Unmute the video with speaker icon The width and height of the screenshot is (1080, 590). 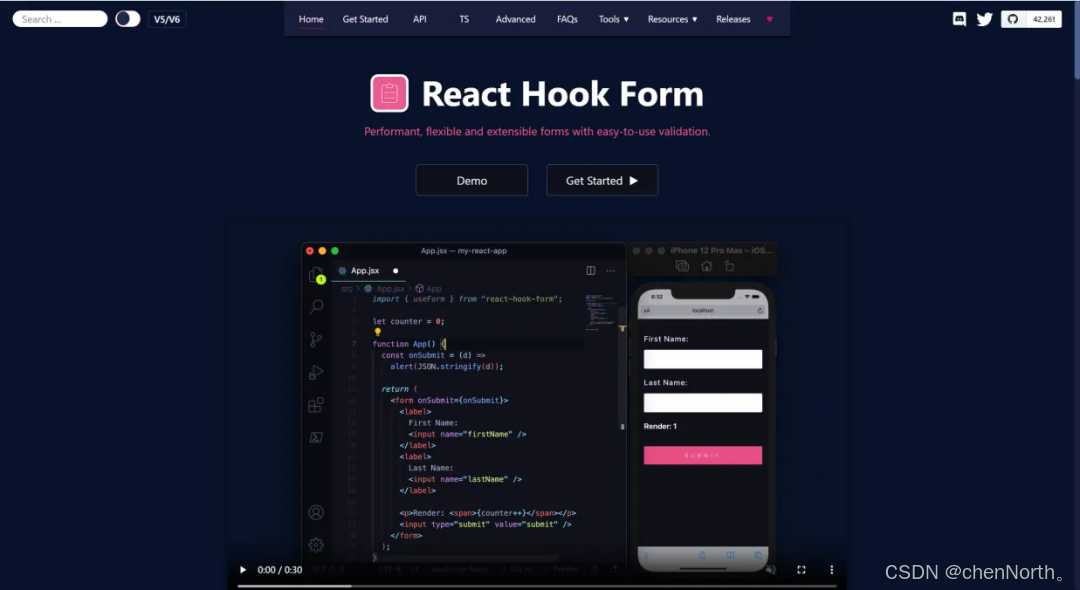771,569
